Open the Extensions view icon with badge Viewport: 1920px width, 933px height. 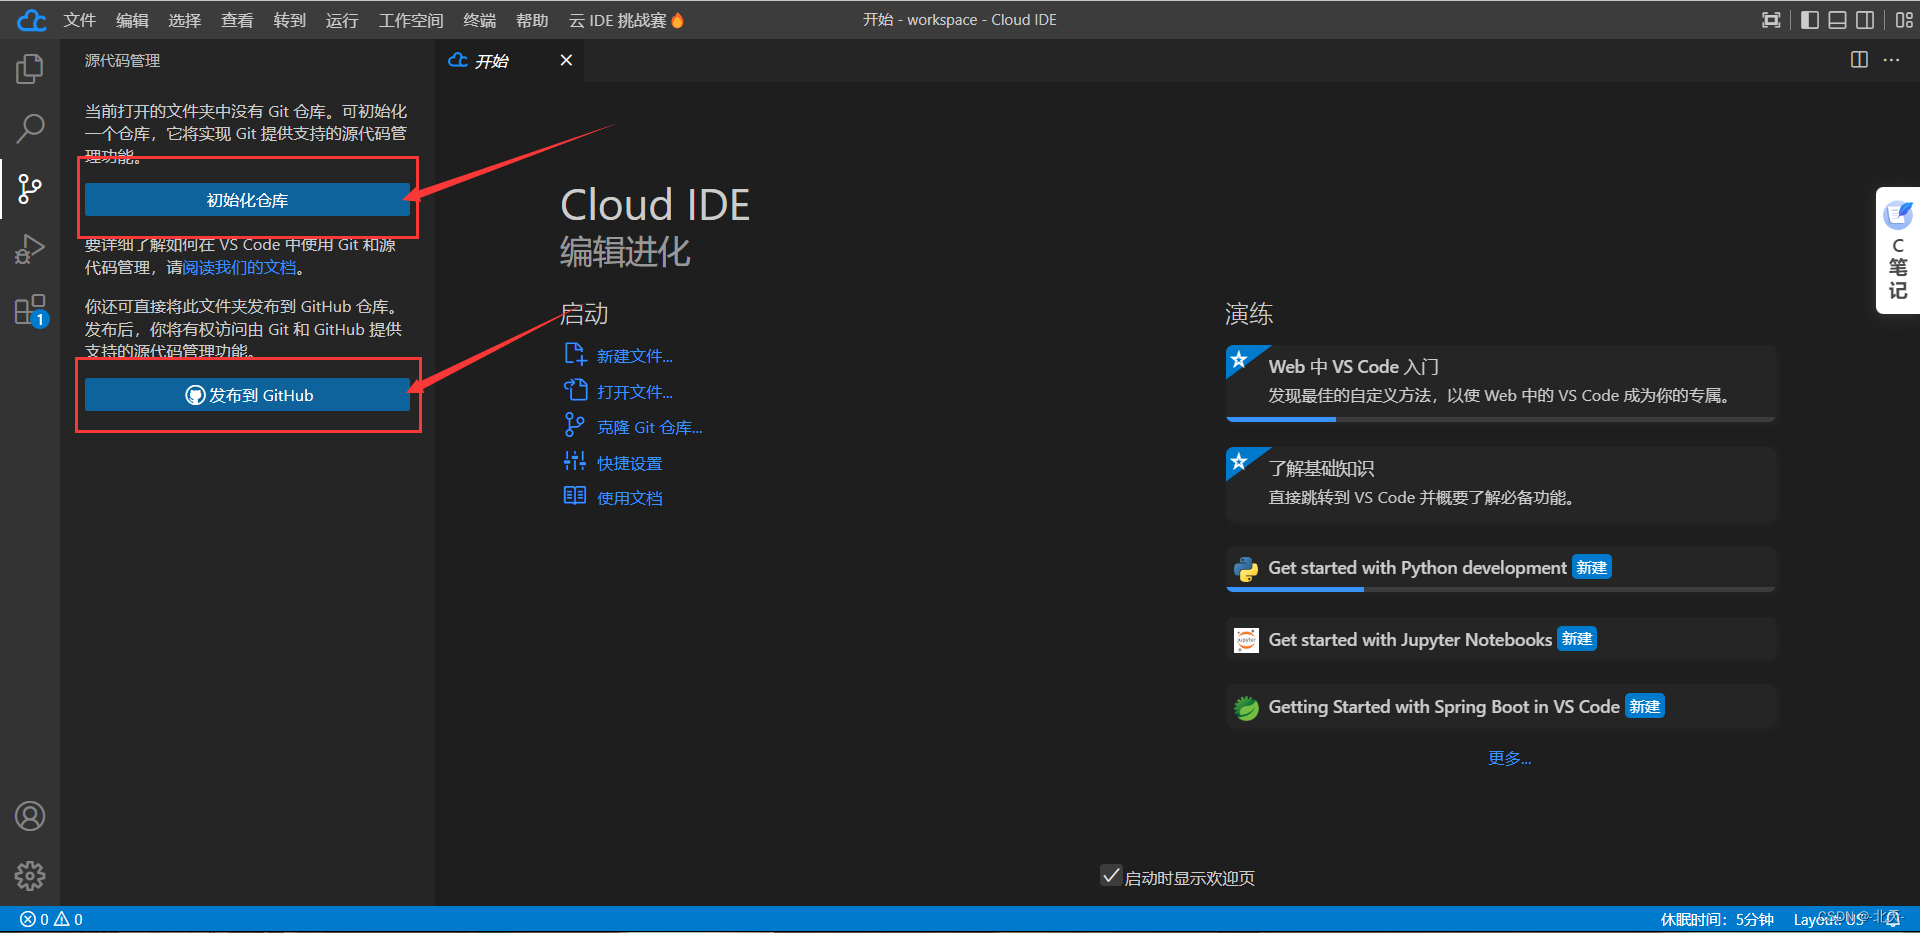30,310
